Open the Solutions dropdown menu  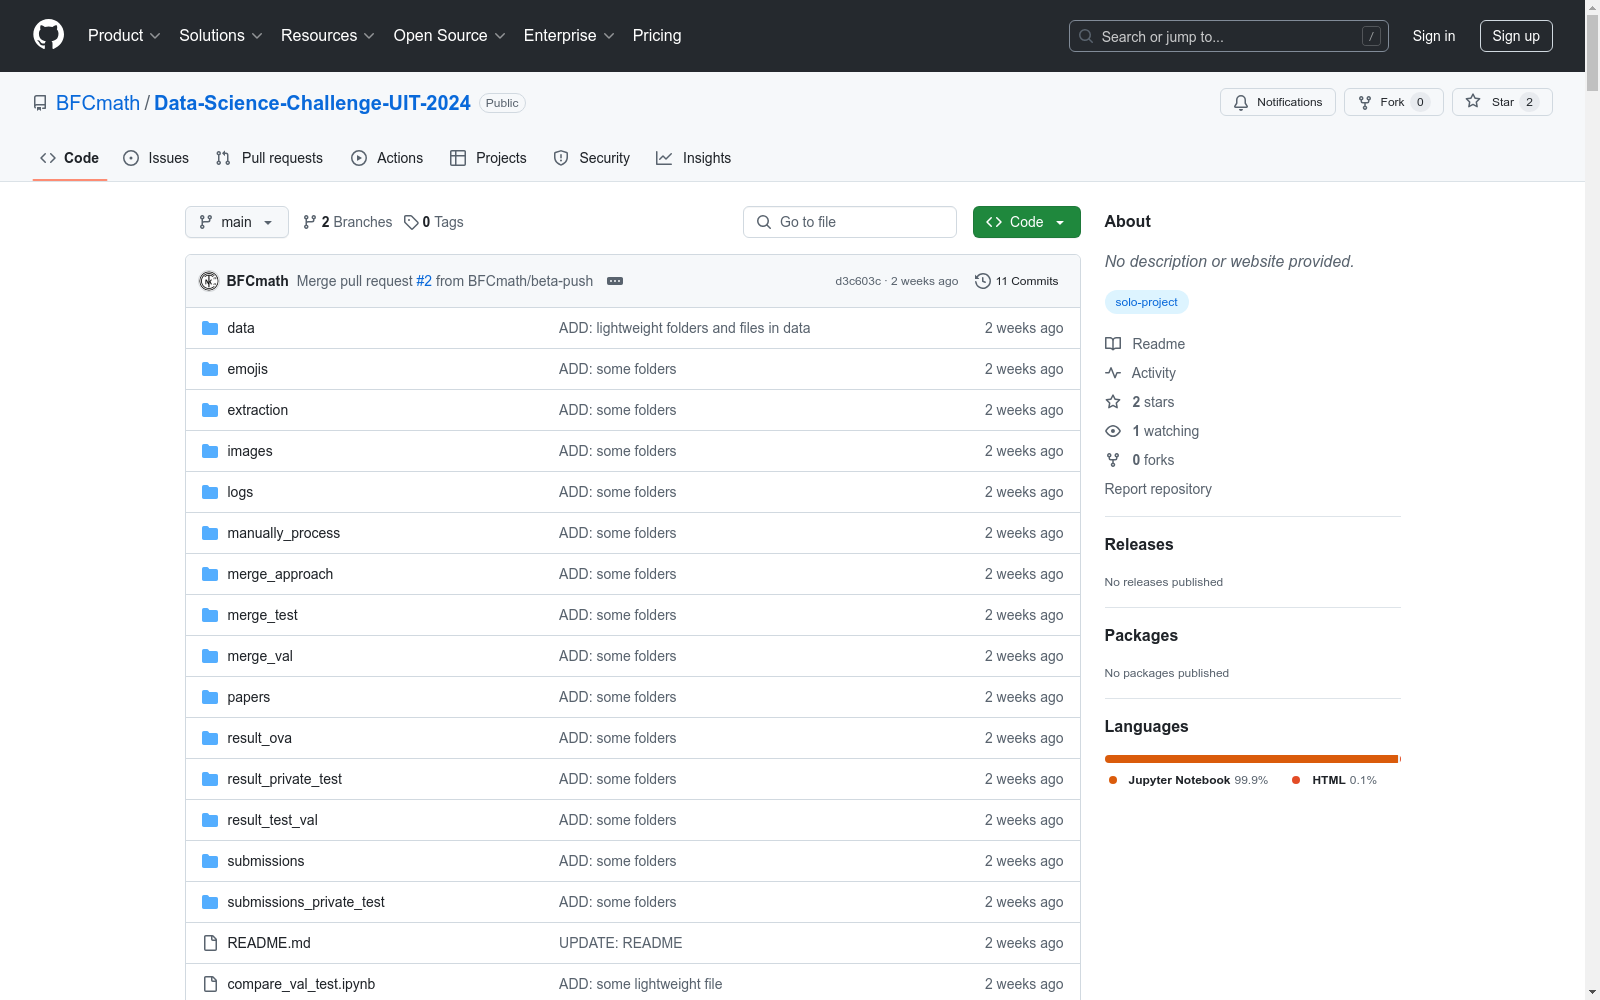[220, 35]
